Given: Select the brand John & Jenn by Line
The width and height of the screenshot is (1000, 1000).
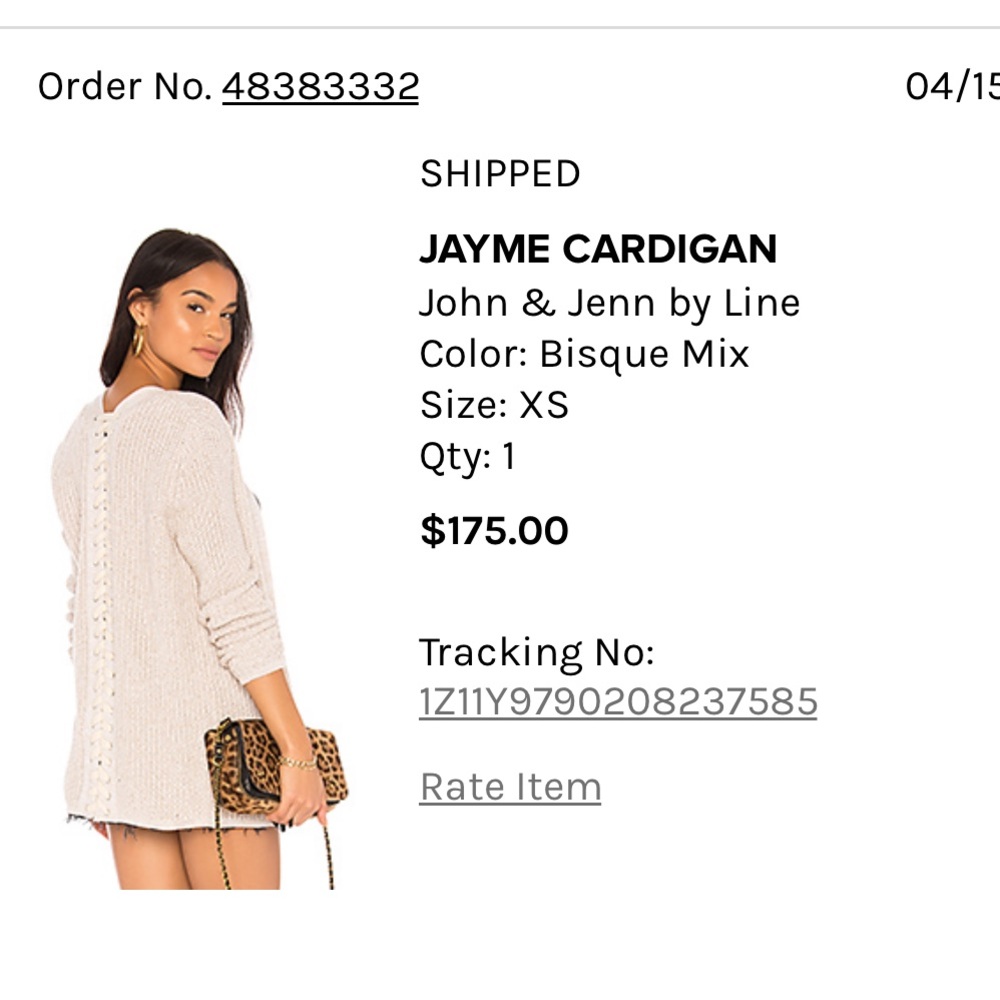Looking at the screenshot, I should [x=610, y=301].
